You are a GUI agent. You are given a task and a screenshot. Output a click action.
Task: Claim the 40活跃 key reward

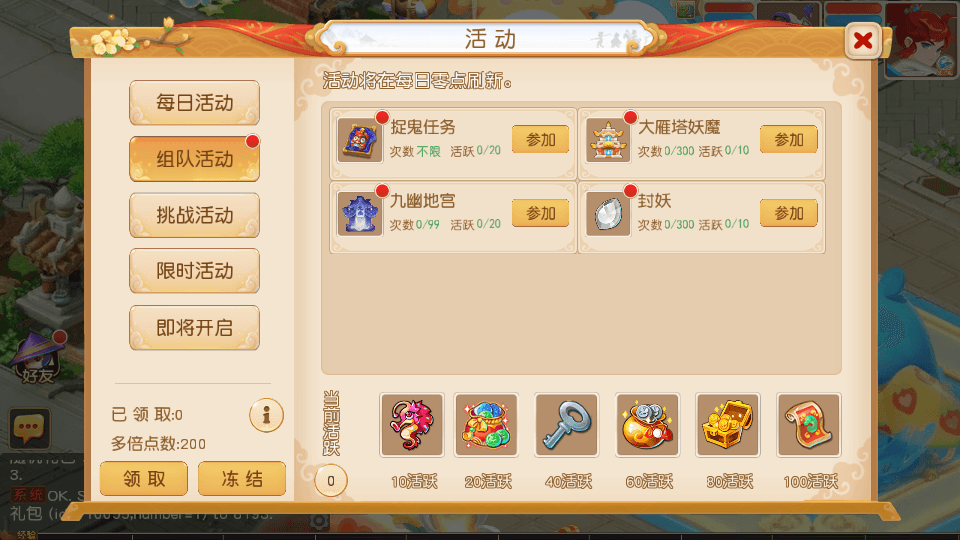(566, 425)
